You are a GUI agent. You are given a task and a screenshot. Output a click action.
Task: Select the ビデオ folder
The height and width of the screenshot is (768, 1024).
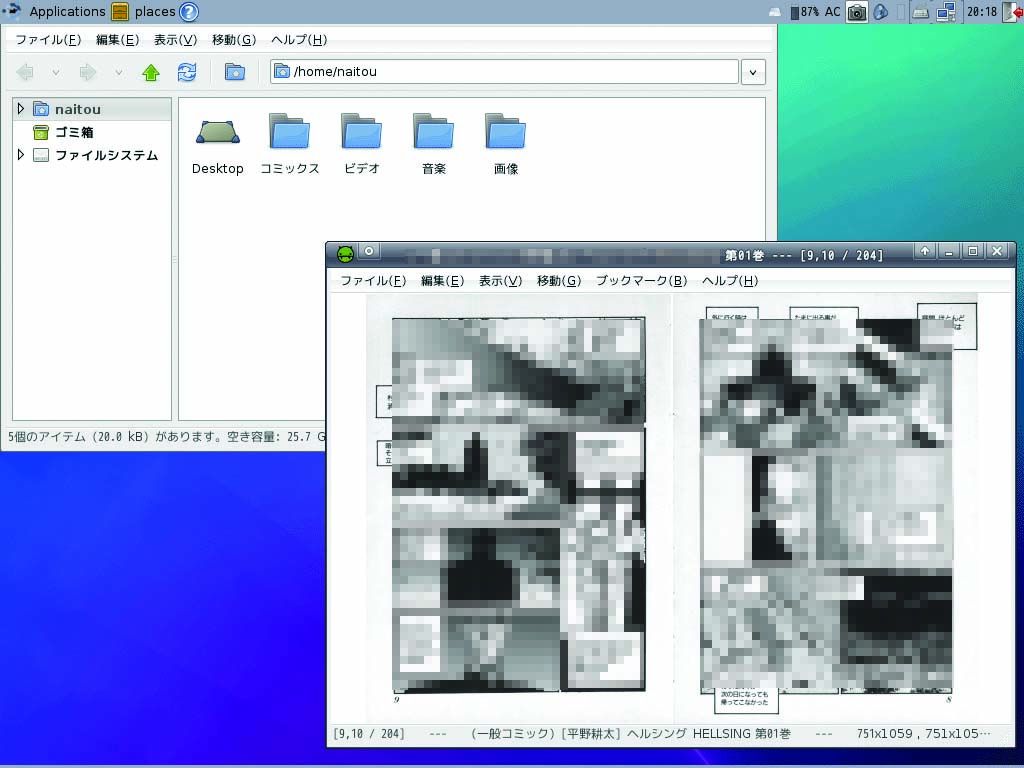[361, 145]
